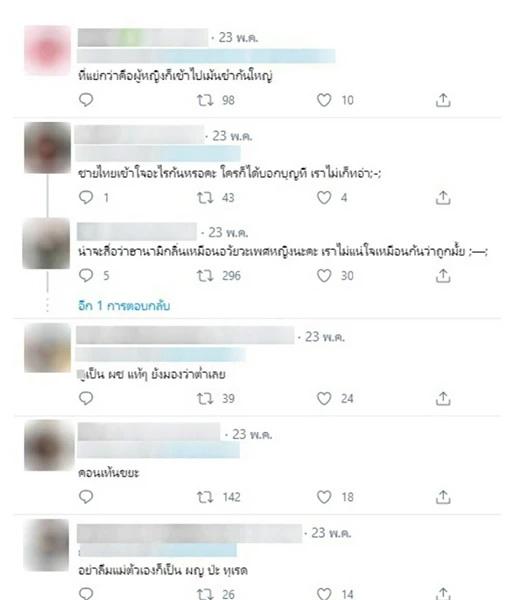Like the tweet with 4 likes

pos(324,198)
